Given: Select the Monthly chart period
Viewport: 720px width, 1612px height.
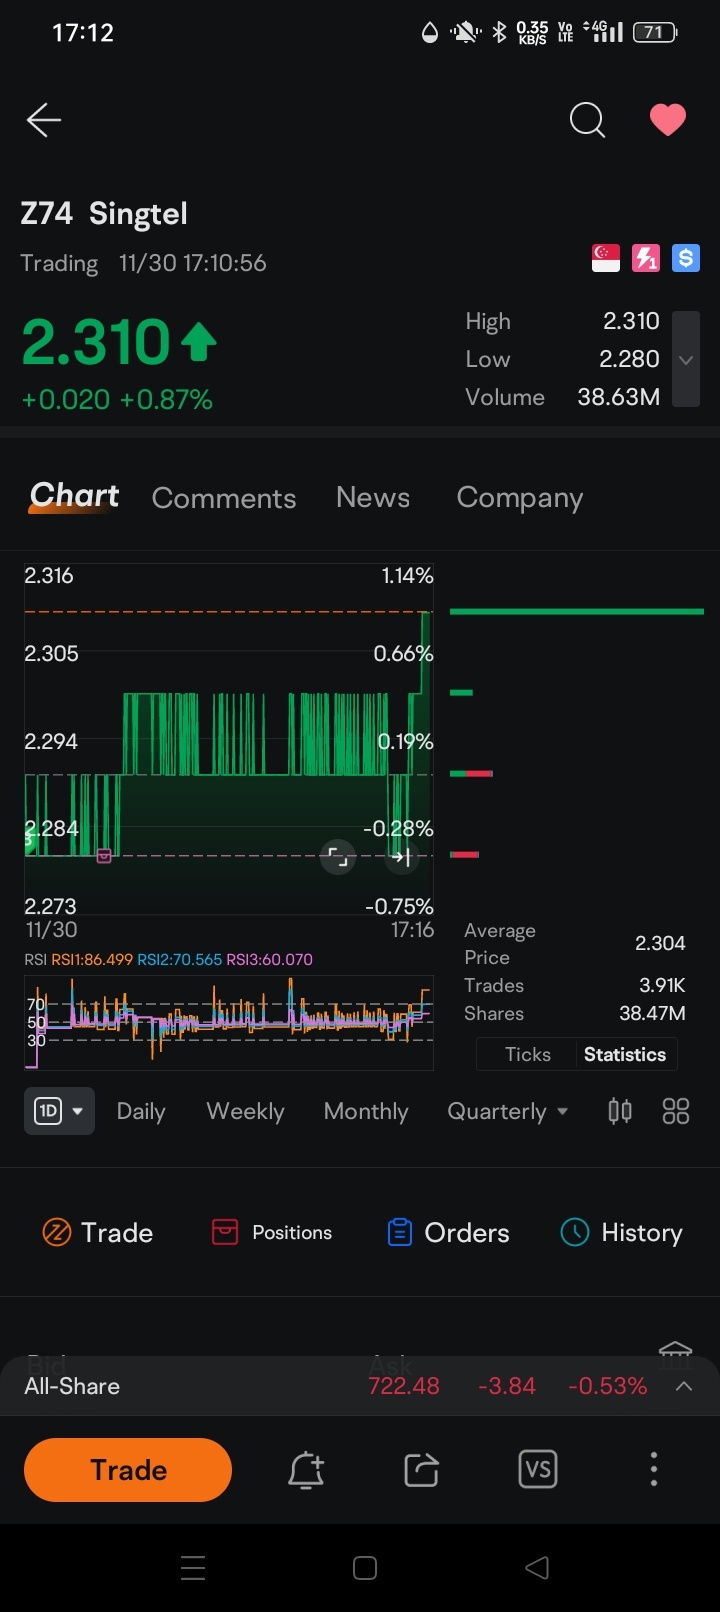Looking at the screenshot, I should pyautogui.click(x=366, y=1111).
